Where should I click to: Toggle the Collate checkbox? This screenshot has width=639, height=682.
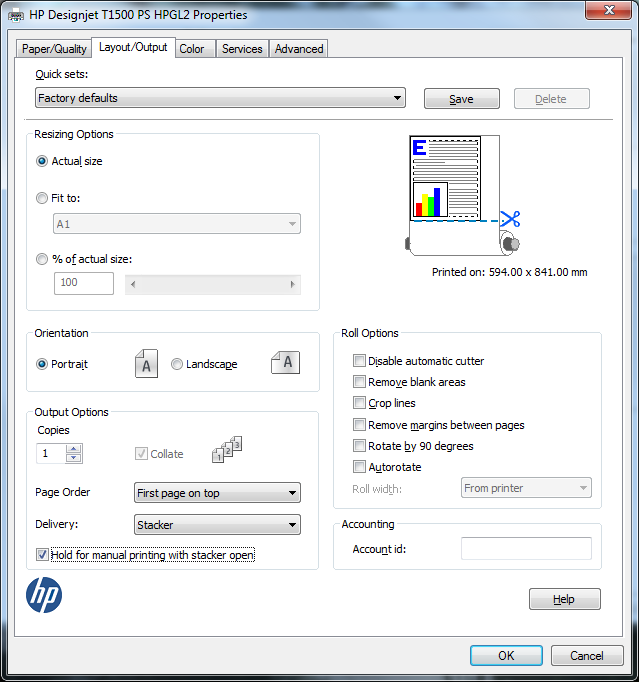pyautogui.click(x=141, y=454)
